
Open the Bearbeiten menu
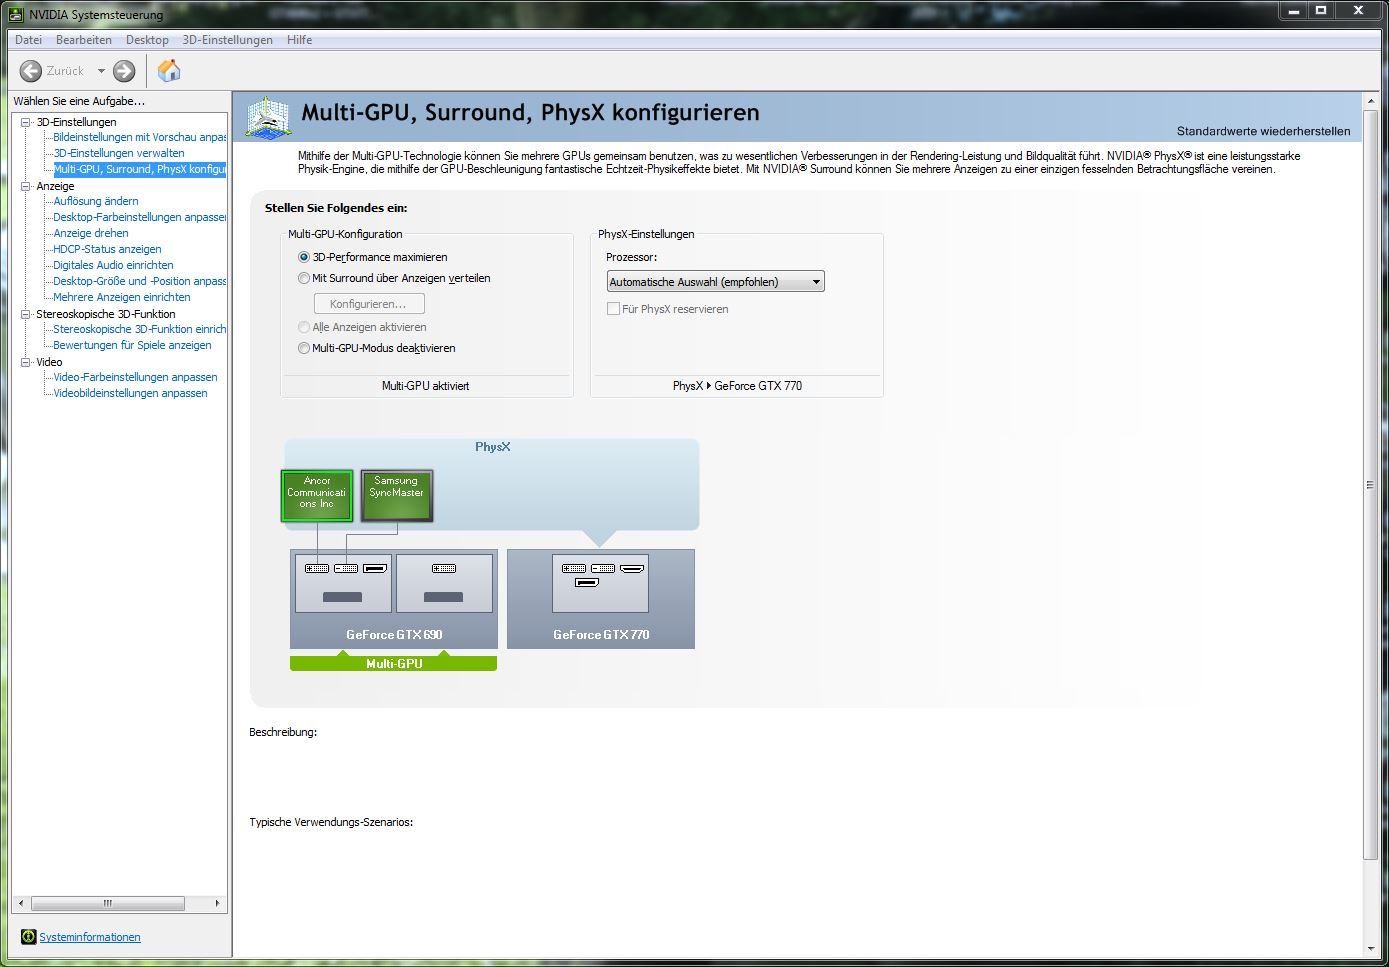click(x=84, y=40)
